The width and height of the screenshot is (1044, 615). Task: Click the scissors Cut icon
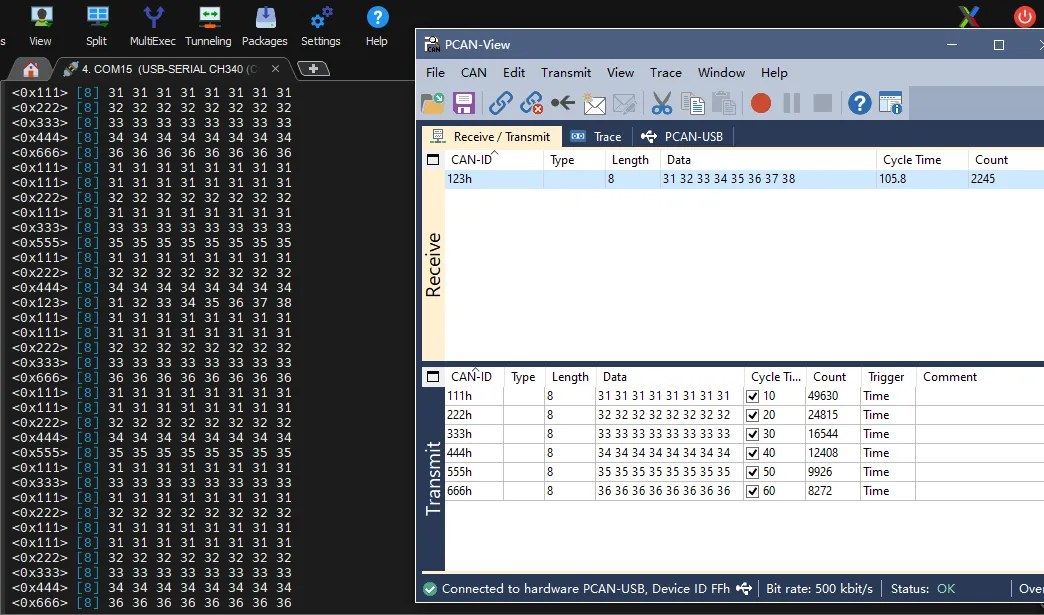[662, 103]
